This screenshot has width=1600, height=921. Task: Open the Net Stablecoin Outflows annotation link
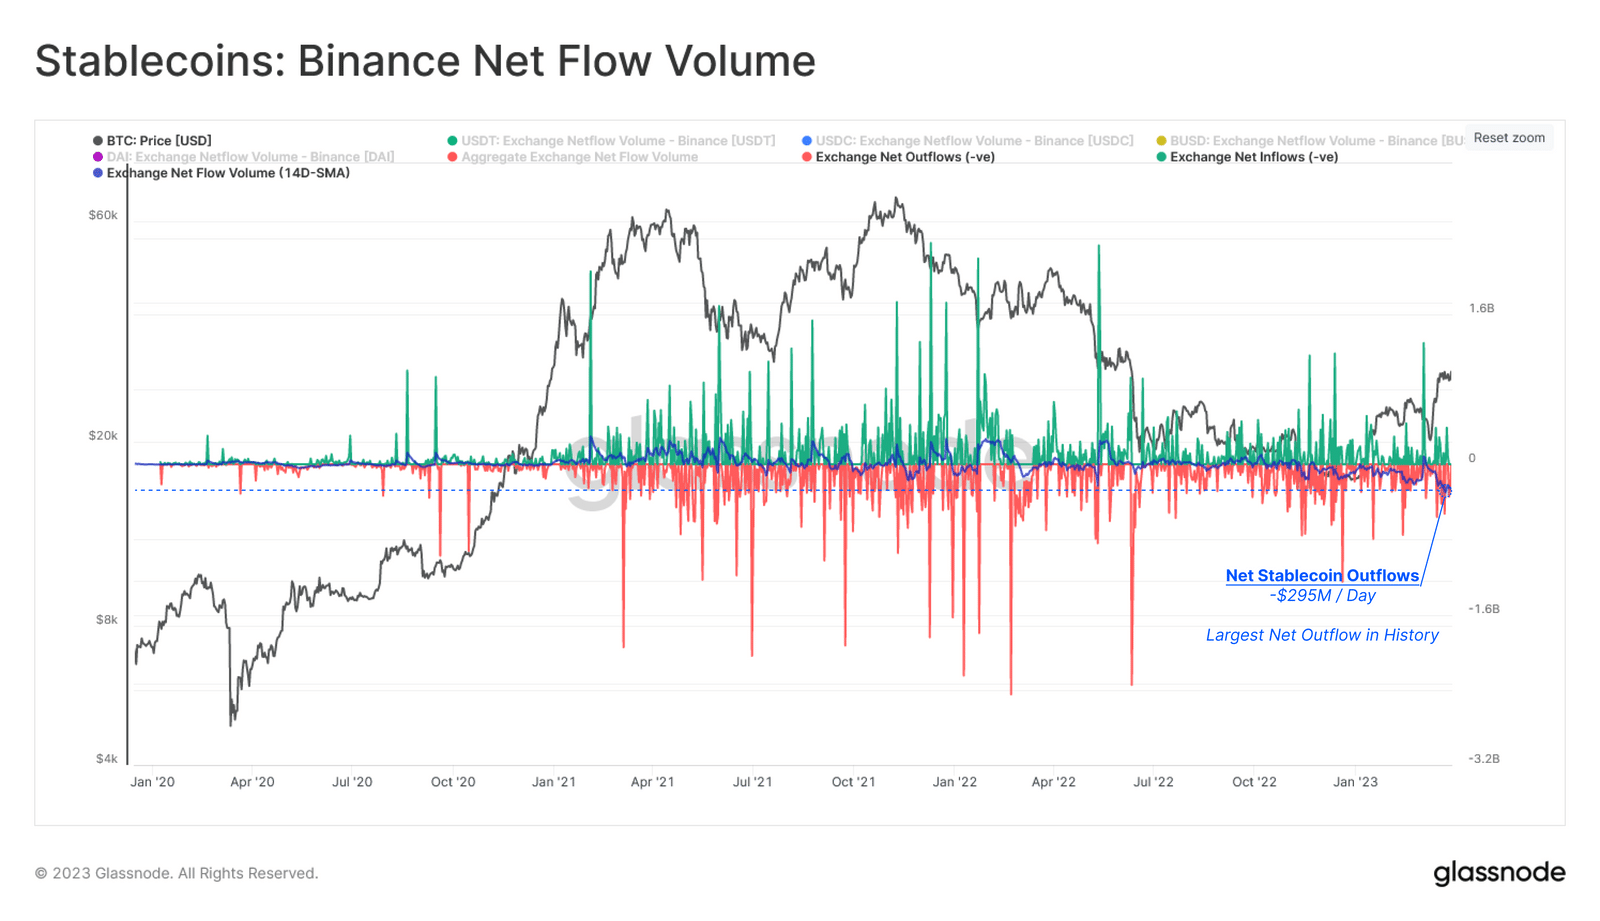[x=1322, y=575]
